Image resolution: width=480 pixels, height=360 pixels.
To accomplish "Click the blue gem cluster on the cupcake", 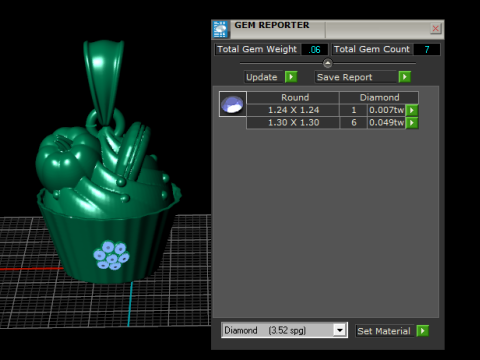I will tap(111, 255).
